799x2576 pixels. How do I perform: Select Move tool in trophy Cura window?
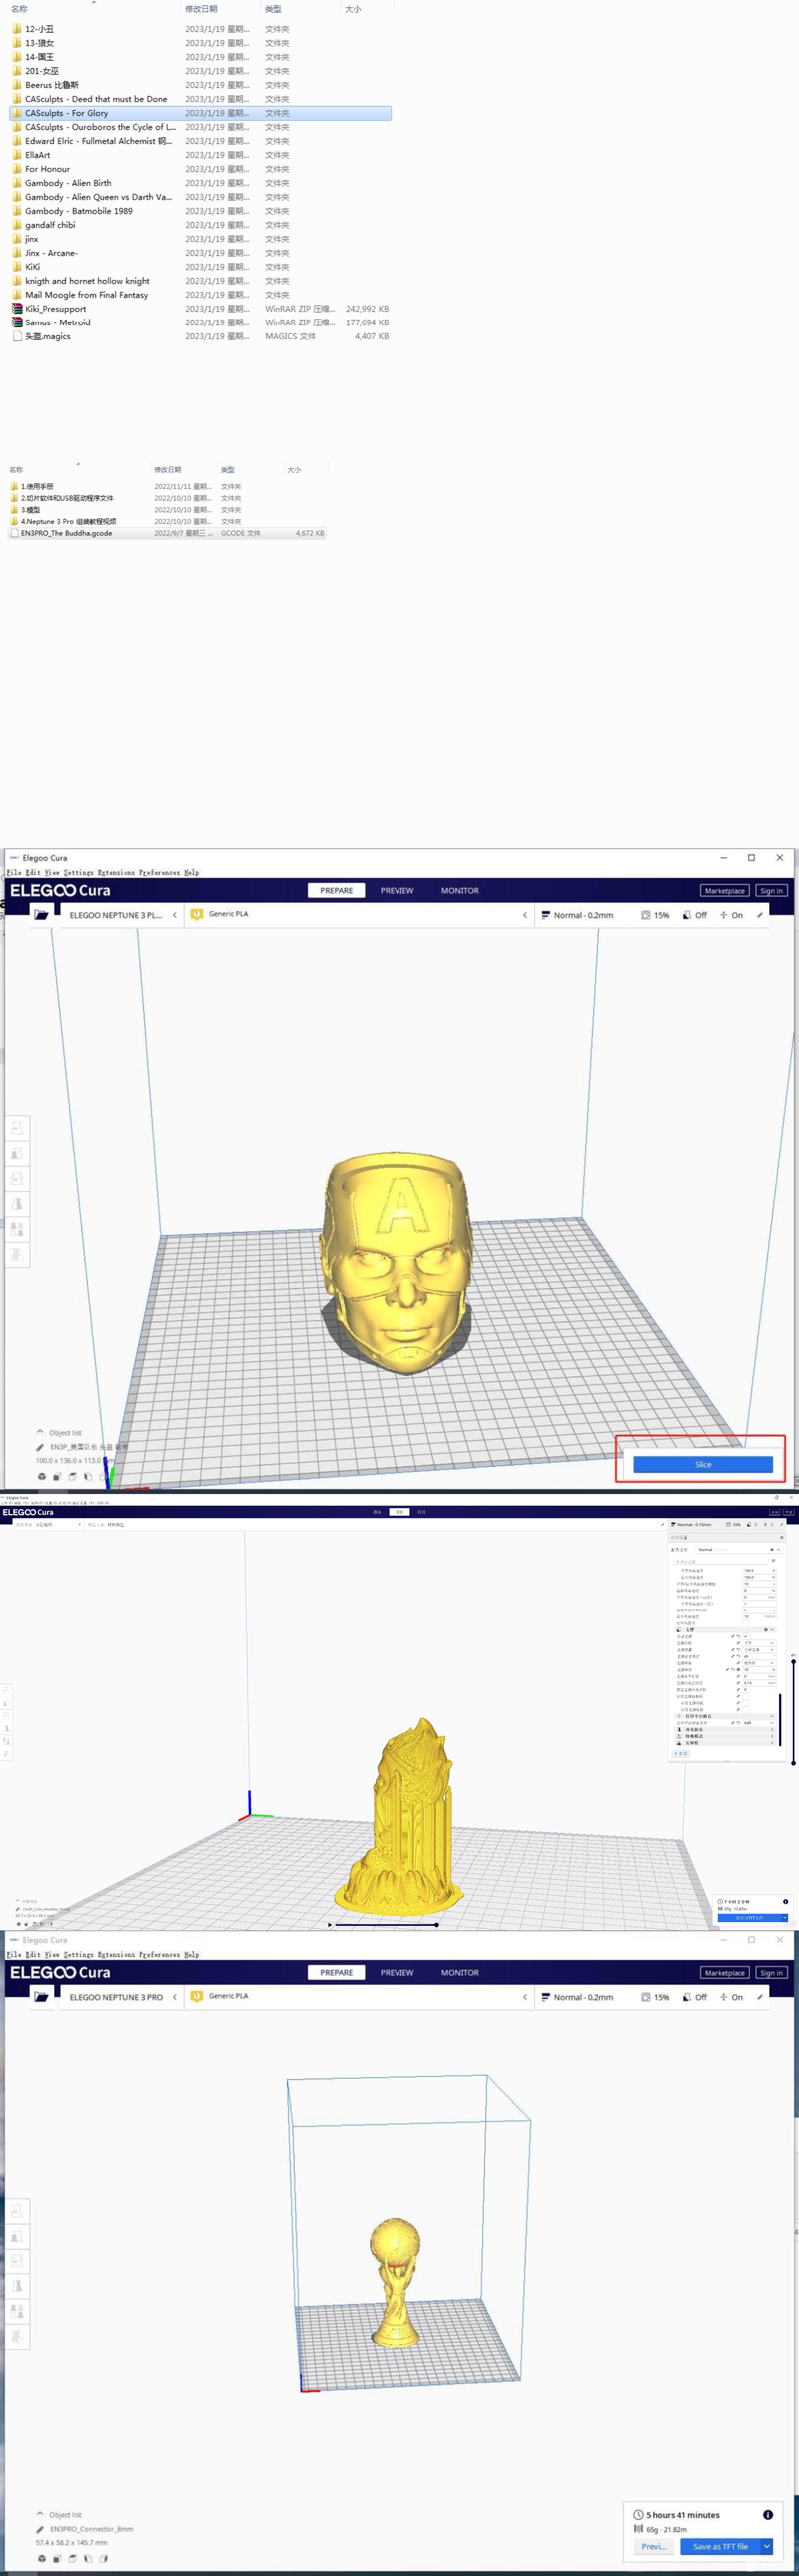[x=17, y=2210]
